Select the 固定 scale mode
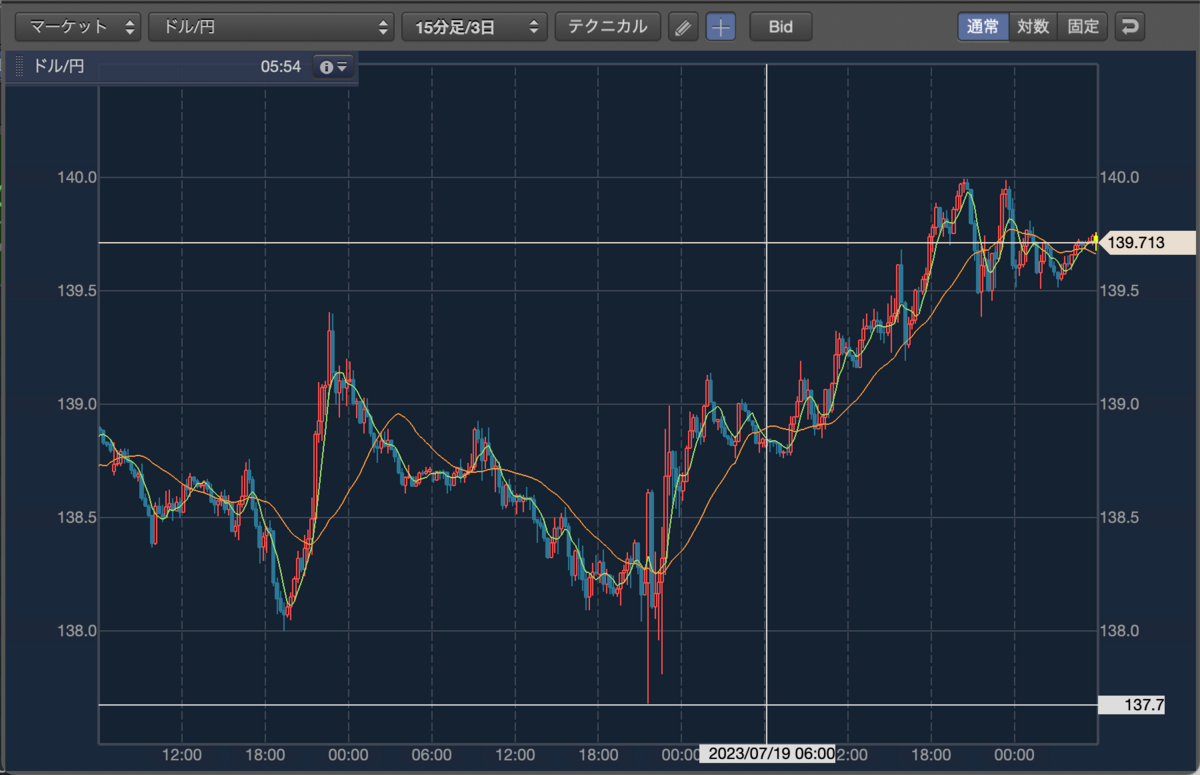1200x775 pixels. tap(1083, 27)
